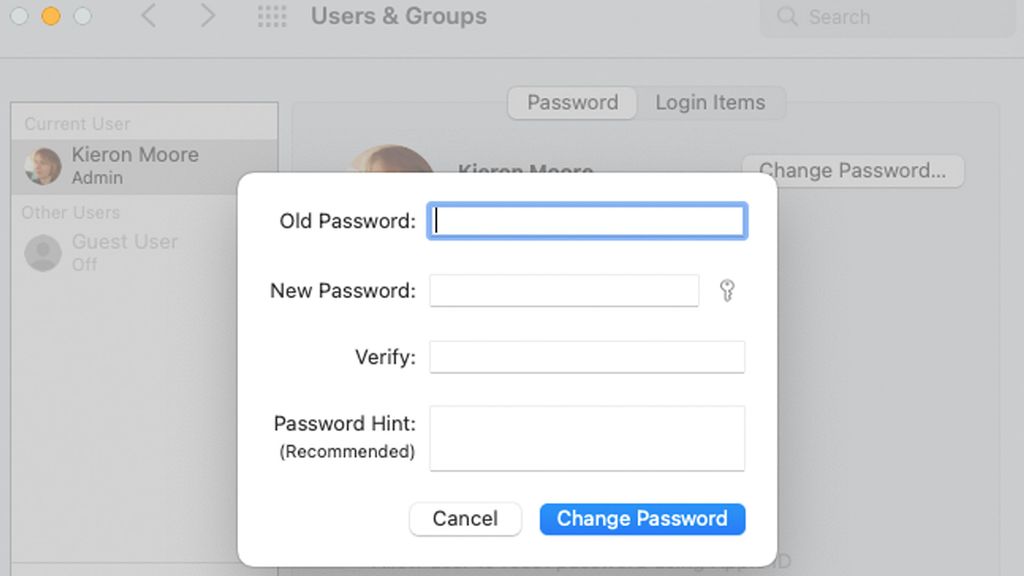Confirm with the Change Password button
The image size is (1024, 576).
(x=642, y=518)
